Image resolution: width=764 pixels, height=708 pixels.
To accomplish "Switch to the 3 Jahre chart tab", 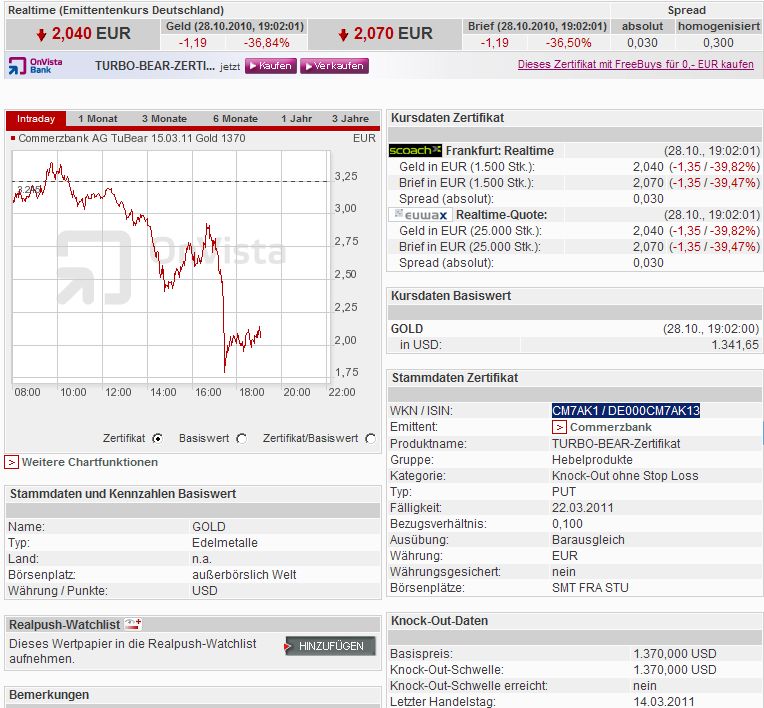I will click(x=350, y=118).
